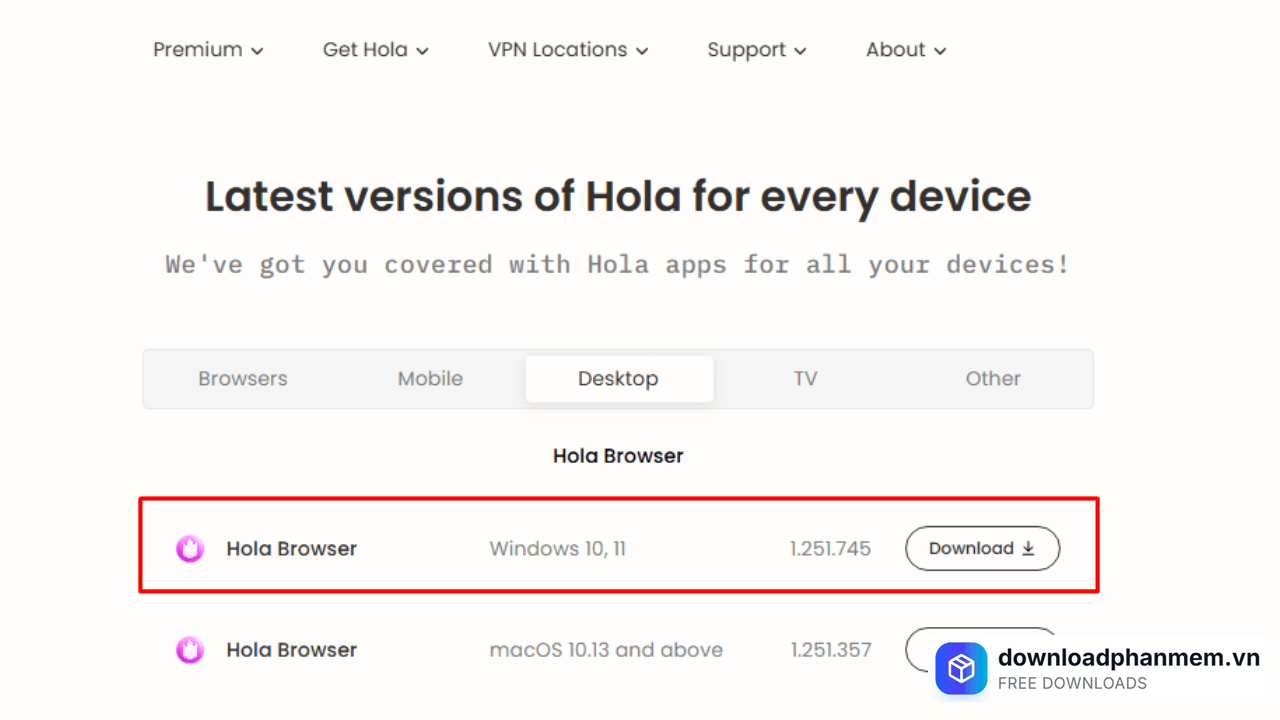Click the Hola Browser icon in the Windows row
This screenshot has width=1280, height=720.
click(x=189, y=548)
